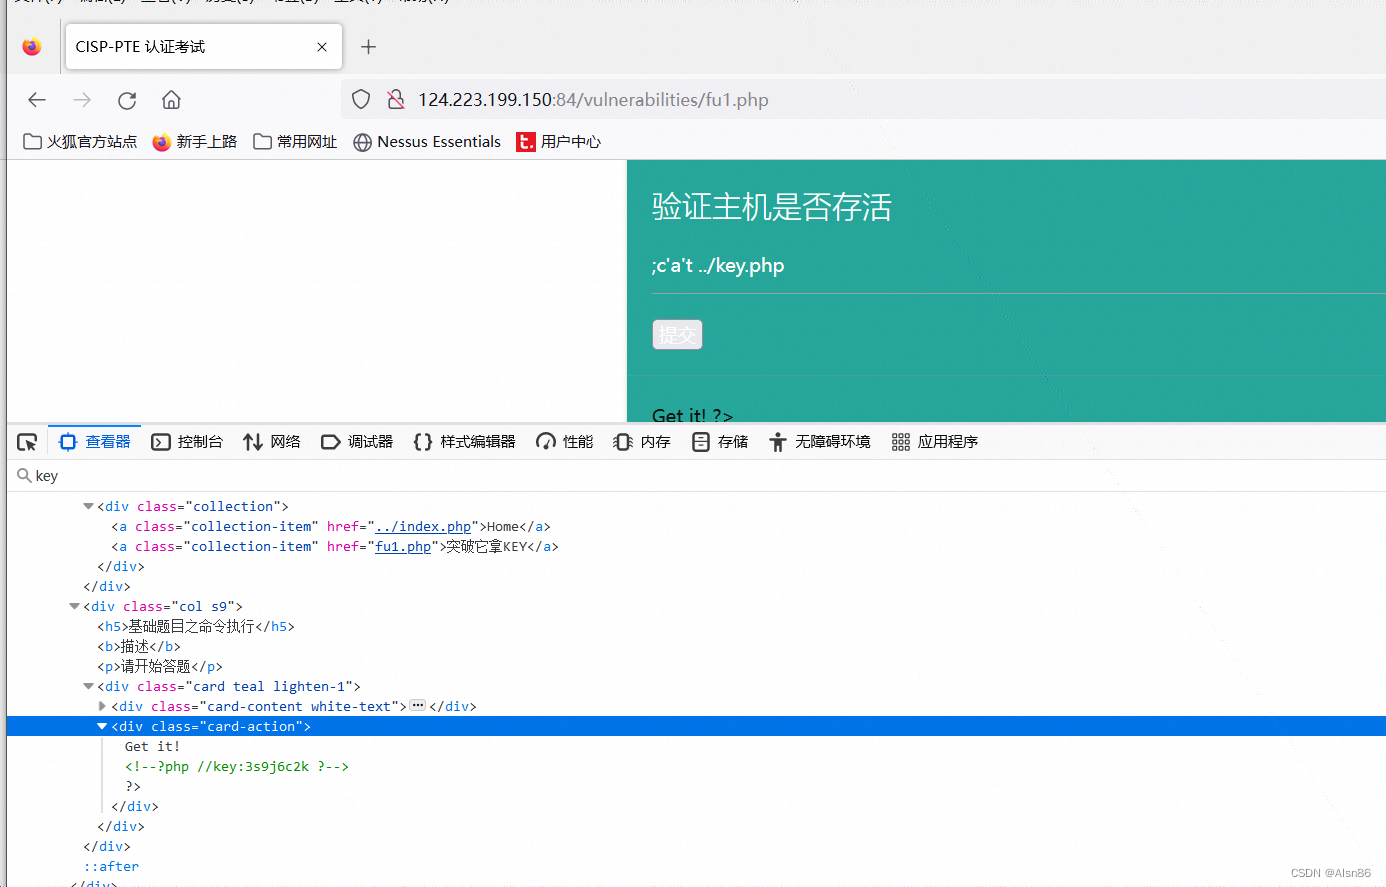
Task: Open Nessus Essentials bookmark
Action: (x=427, y=142)
